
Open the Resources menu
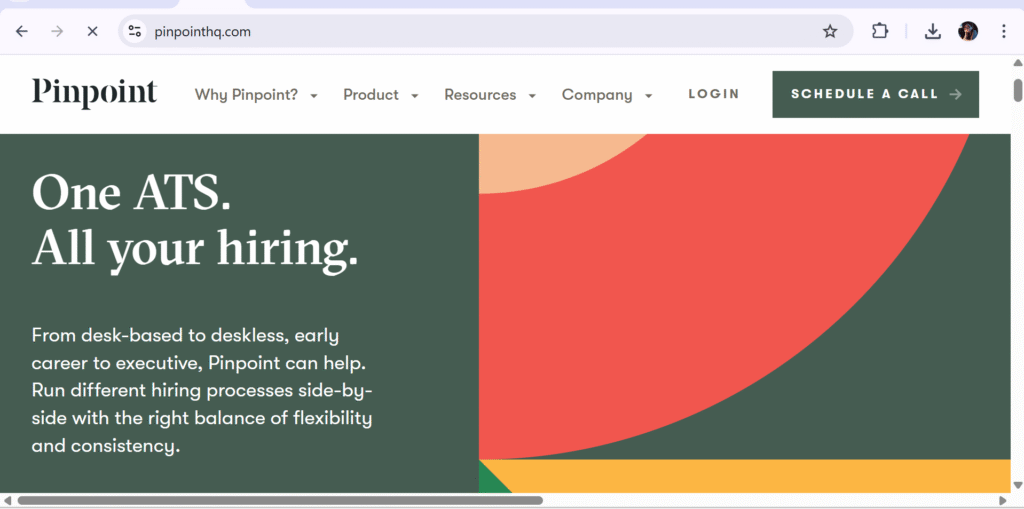tap(480, 95)
